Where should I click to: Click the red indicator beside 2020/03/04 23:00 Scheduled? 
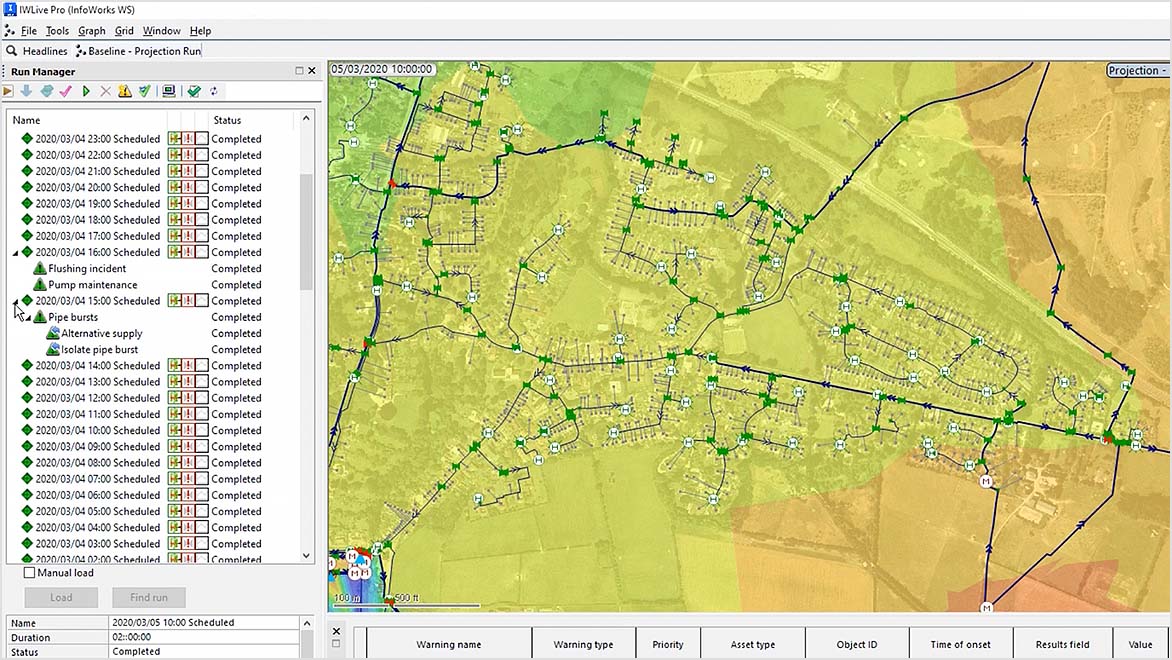click(187, 137)
